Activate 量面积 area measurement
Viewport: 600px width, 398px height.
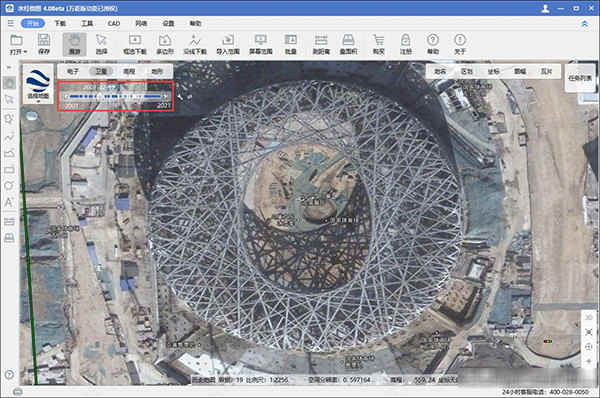pyautogui.click(x=348, y=44)
